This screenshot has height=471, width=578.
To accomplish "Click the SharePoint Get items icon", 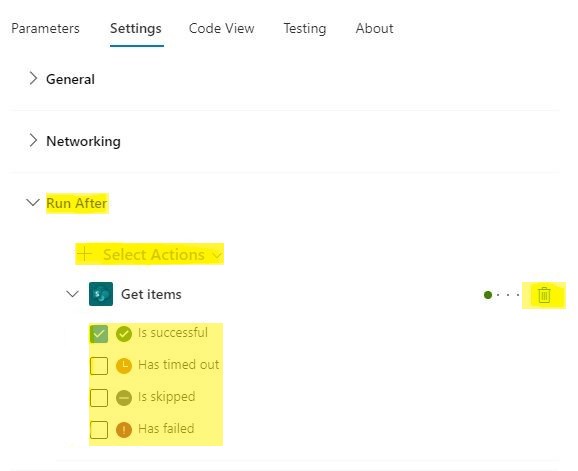I will [101, 294].
